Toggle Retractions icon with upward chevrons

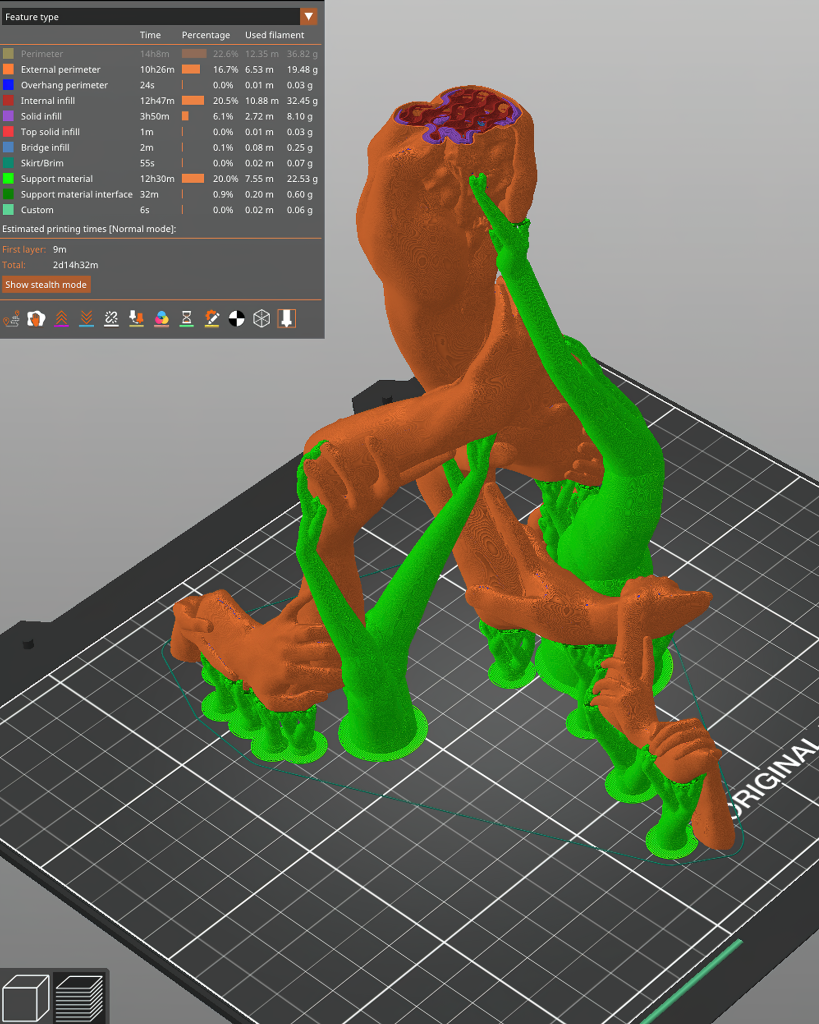(x=61, y=319)
